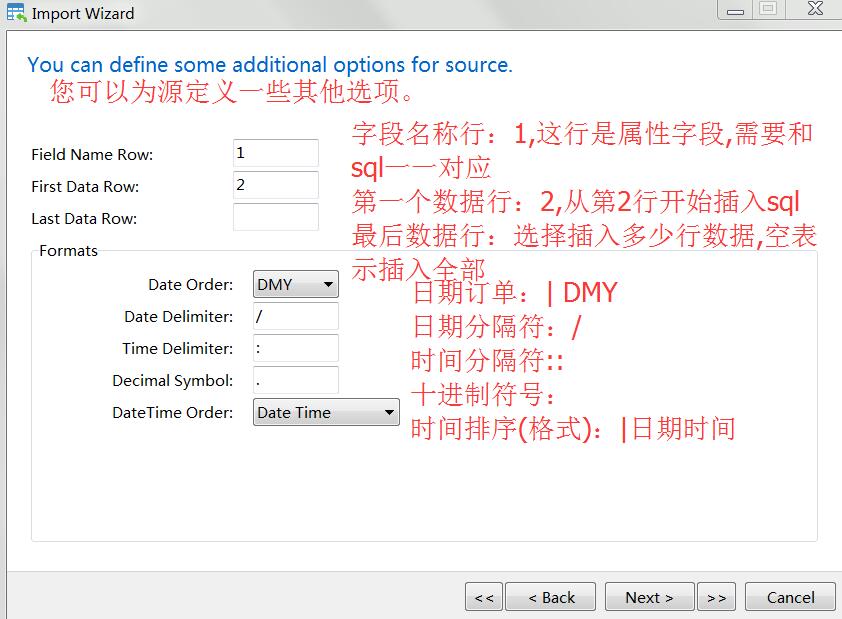Viewport: 842px width, 619px height.
Task: Close the Import Wizard window
Action: [814, 9]
